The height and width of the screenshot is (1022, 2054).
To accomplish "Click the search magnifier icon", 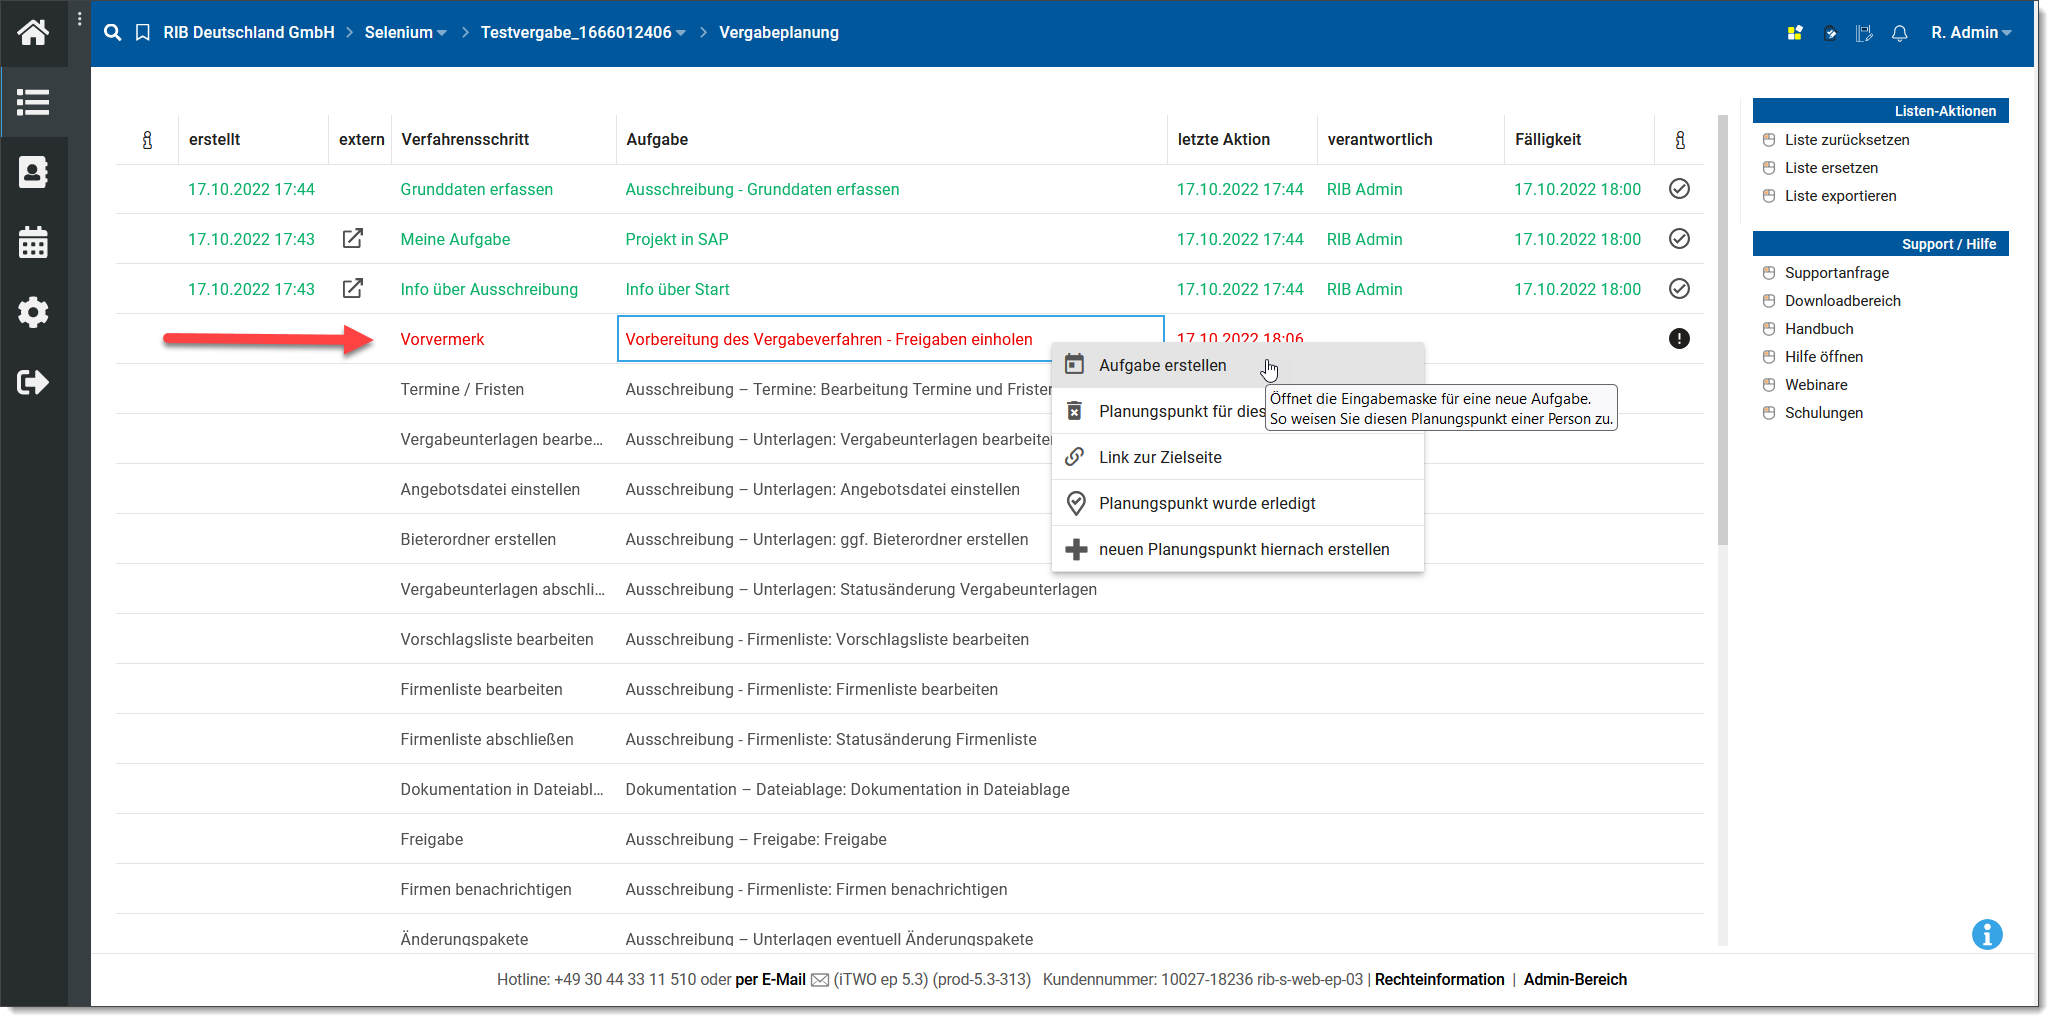I will [x=113, y=33].
